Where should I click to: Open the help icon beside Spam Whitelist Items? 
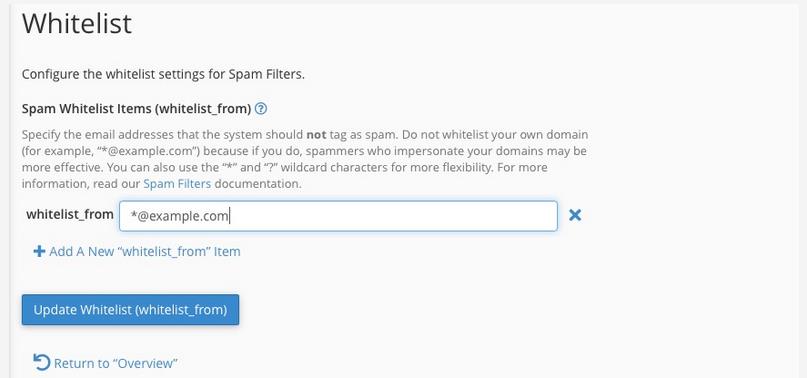coord(261,109)
